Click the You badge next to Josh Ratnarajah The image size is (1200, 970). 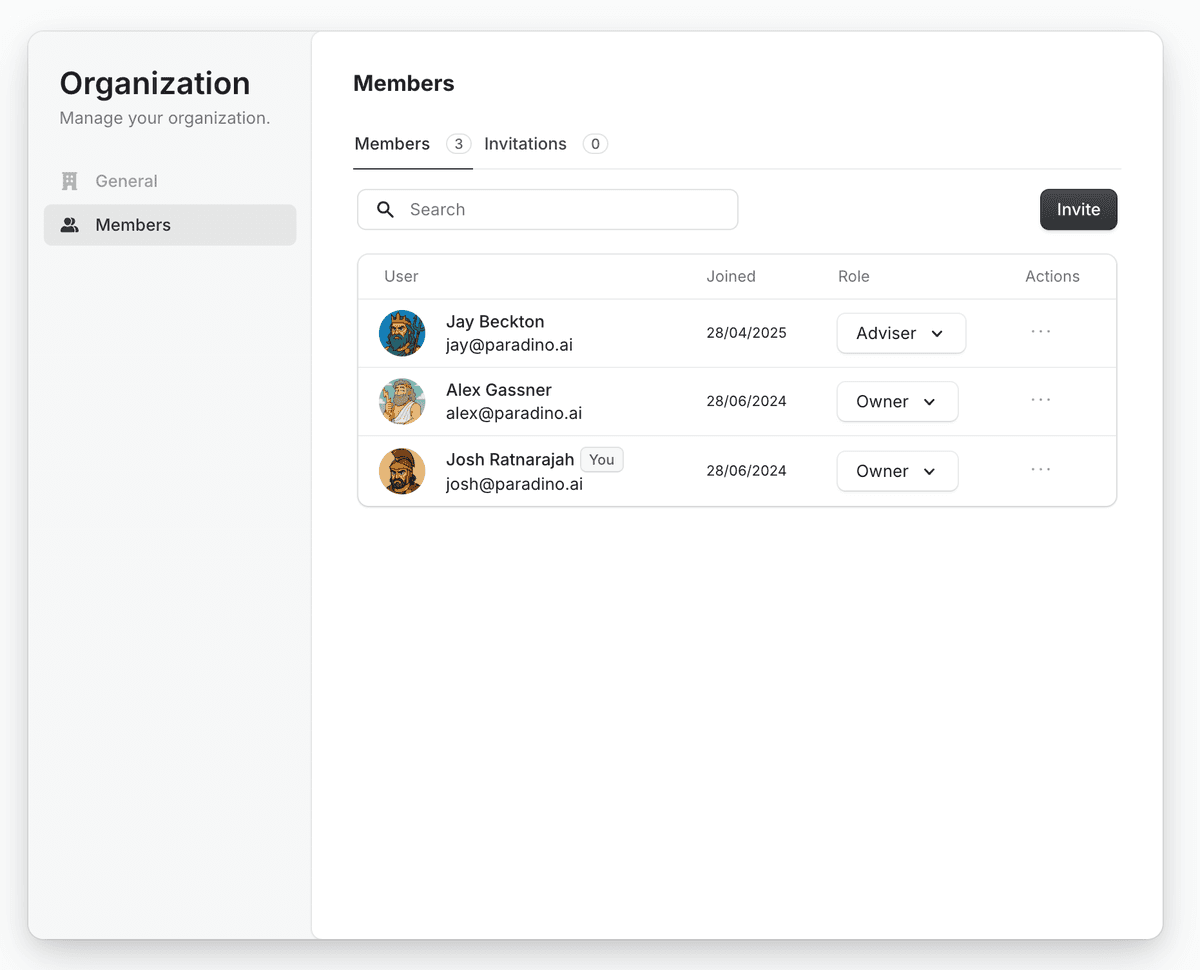[x=601, y=459]
